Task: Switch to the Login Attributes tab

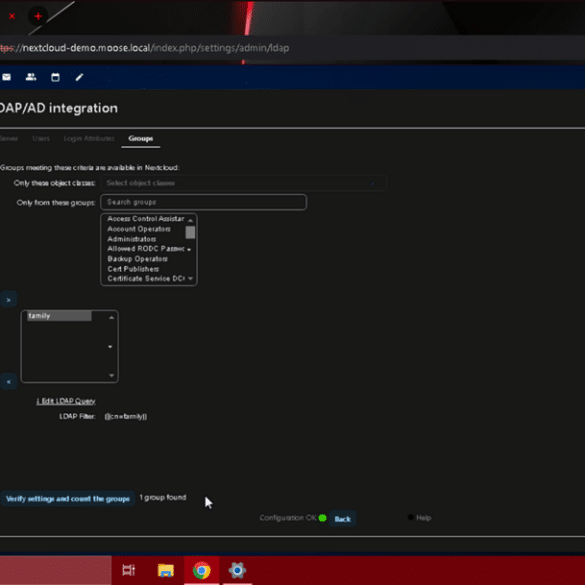Action: 89,138
